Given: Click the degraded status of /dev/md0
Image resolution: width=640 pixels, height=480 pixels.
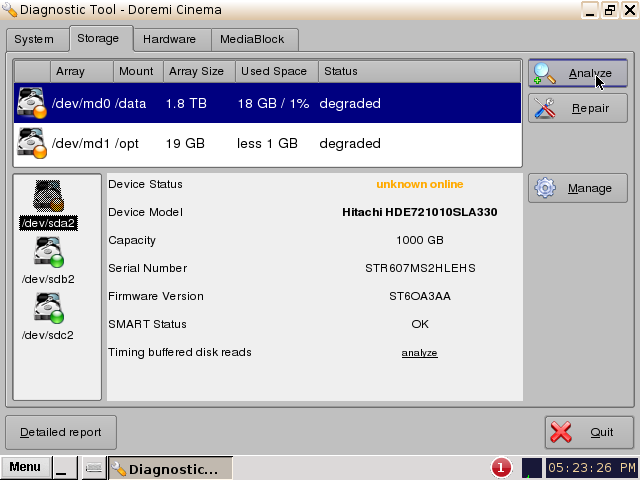Looking at the screenshot, I should pyautogui.click(x=350, y=103).
